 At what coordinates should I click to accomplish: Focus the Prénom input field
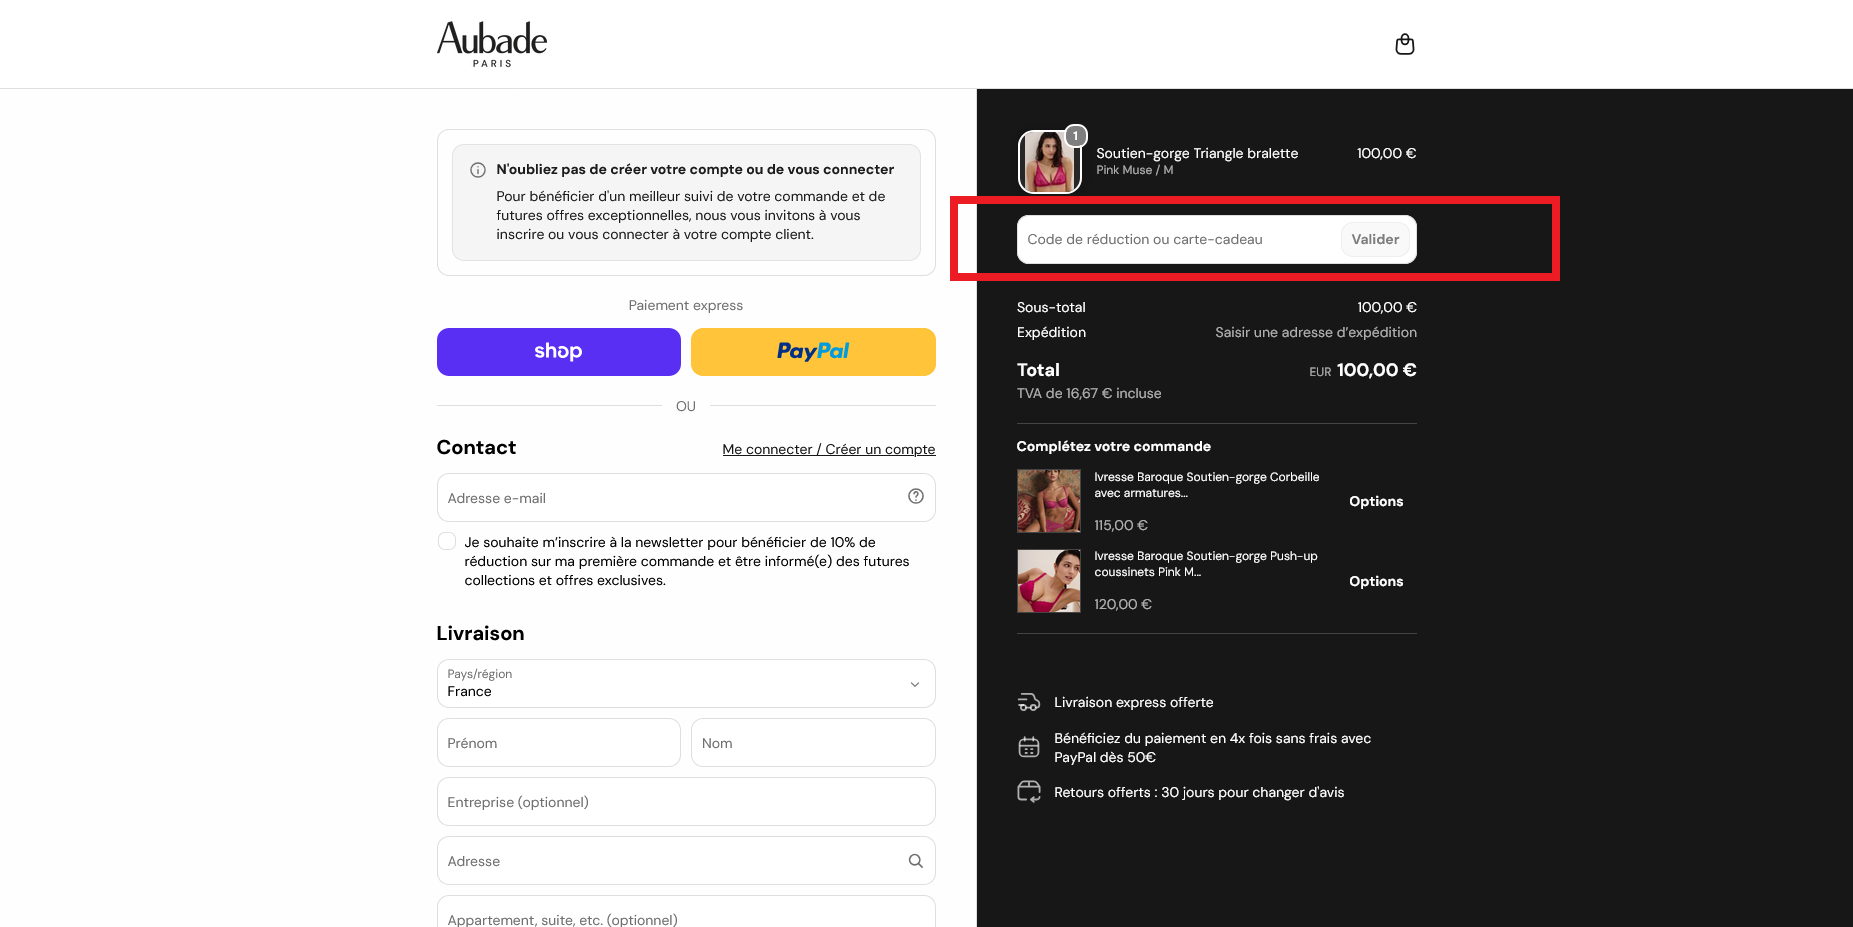[x=559, y=742]
